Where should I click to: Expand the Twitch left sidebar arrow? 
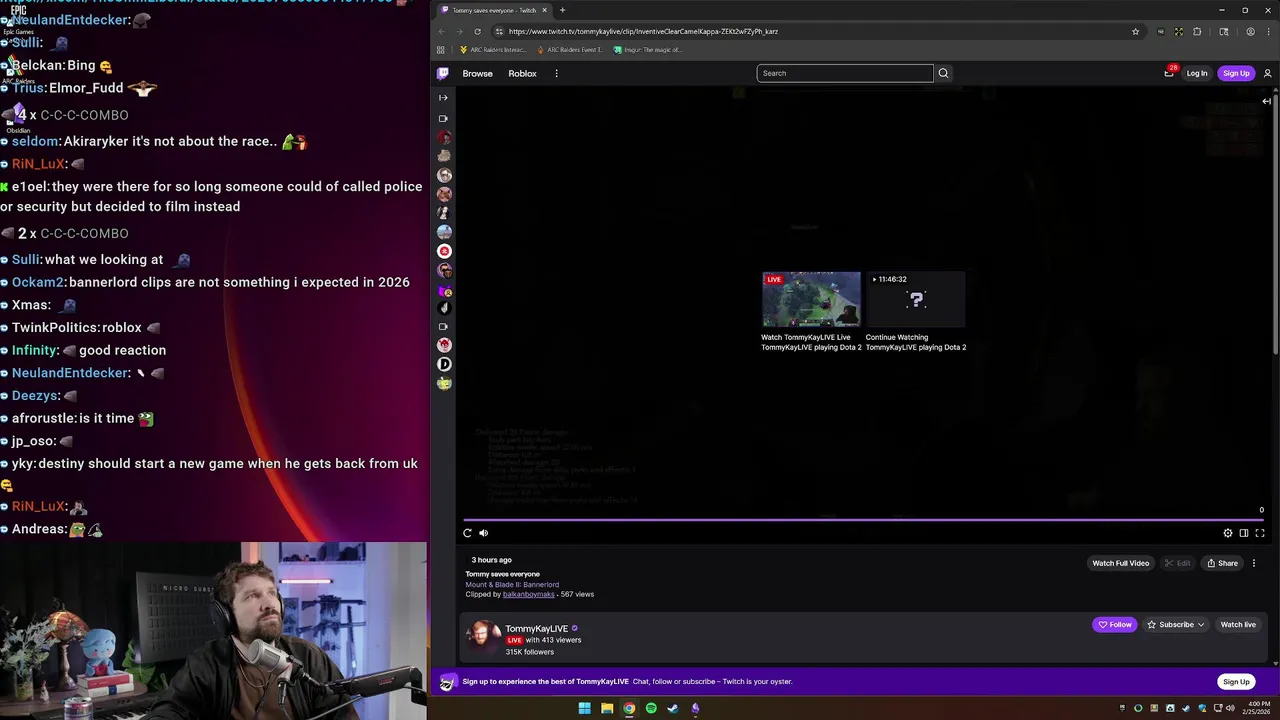pyautogui.click(x=443, y=98)
